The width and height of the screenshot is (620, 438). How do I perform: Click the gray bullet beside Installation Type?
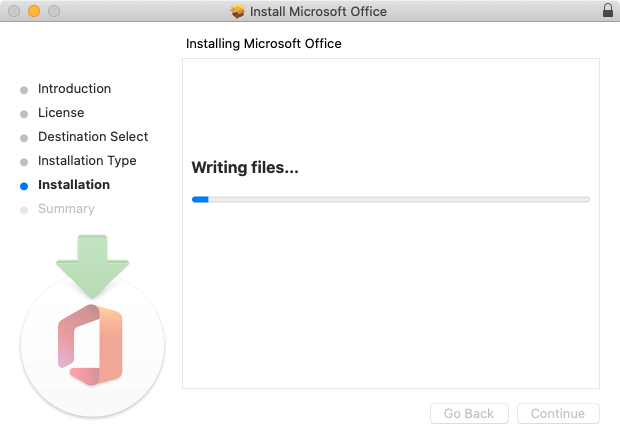click(24, 162)
